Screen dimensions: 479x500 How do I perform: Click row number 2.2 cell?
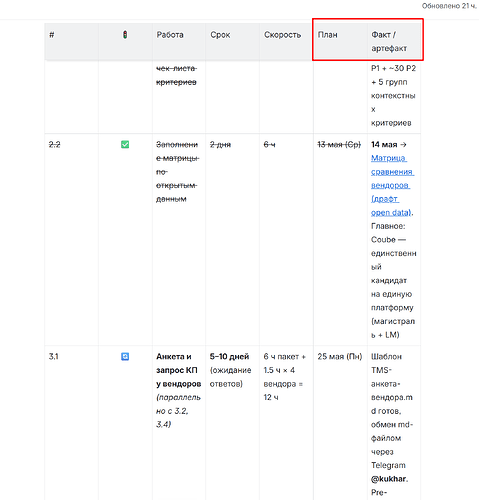point(54,145)
